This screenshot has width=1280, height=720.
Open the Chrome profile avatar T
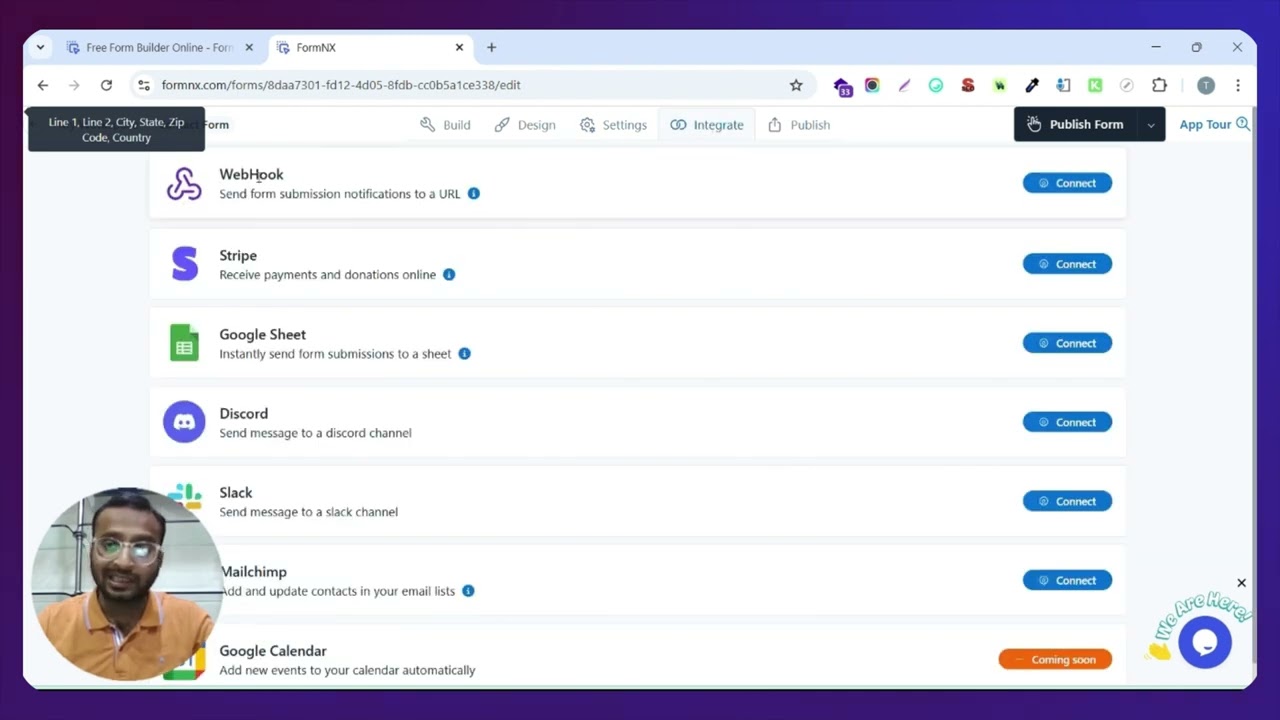1206,86
